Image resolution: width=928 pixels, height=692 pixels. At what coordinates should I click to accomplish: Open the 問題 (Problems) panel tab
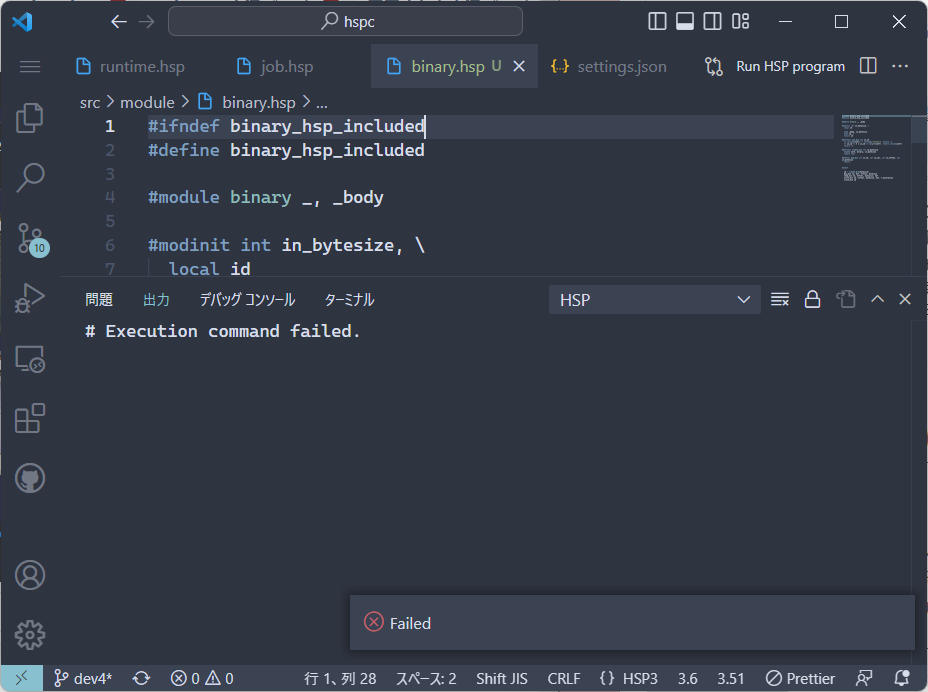99,300
